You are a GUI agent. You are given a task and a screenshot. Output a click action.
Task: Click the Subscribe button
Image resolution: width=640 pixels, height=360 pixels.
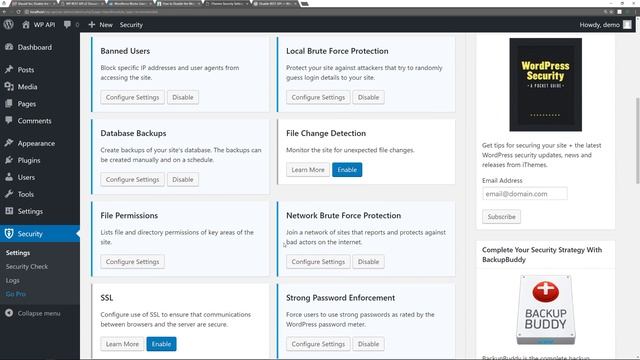click(501, 216)
